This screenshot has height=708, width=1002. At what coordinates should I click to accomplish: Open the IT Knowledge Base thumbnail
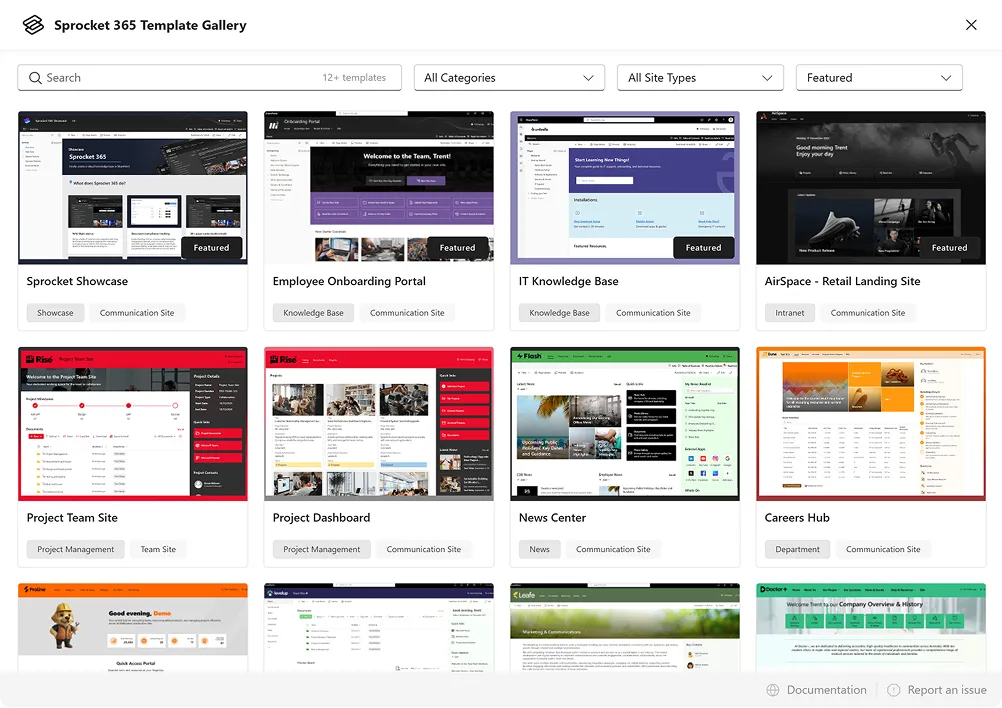coord(625,188)
